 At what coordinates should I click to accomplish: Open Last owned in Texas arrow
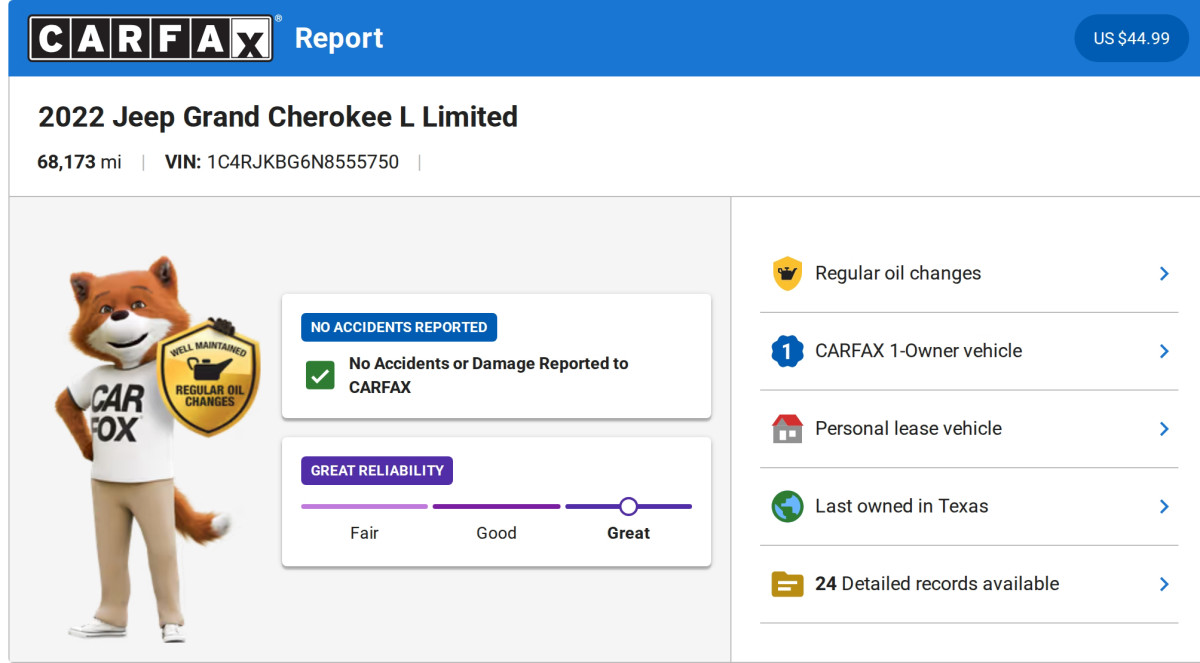(x=1163, y=506)
